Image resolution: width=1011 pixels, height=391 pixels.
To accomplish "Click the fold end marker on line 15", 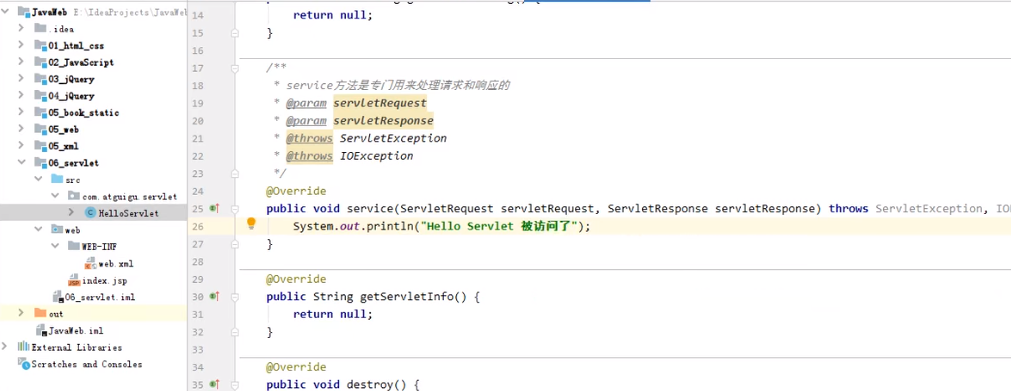I will coord(235,33).
